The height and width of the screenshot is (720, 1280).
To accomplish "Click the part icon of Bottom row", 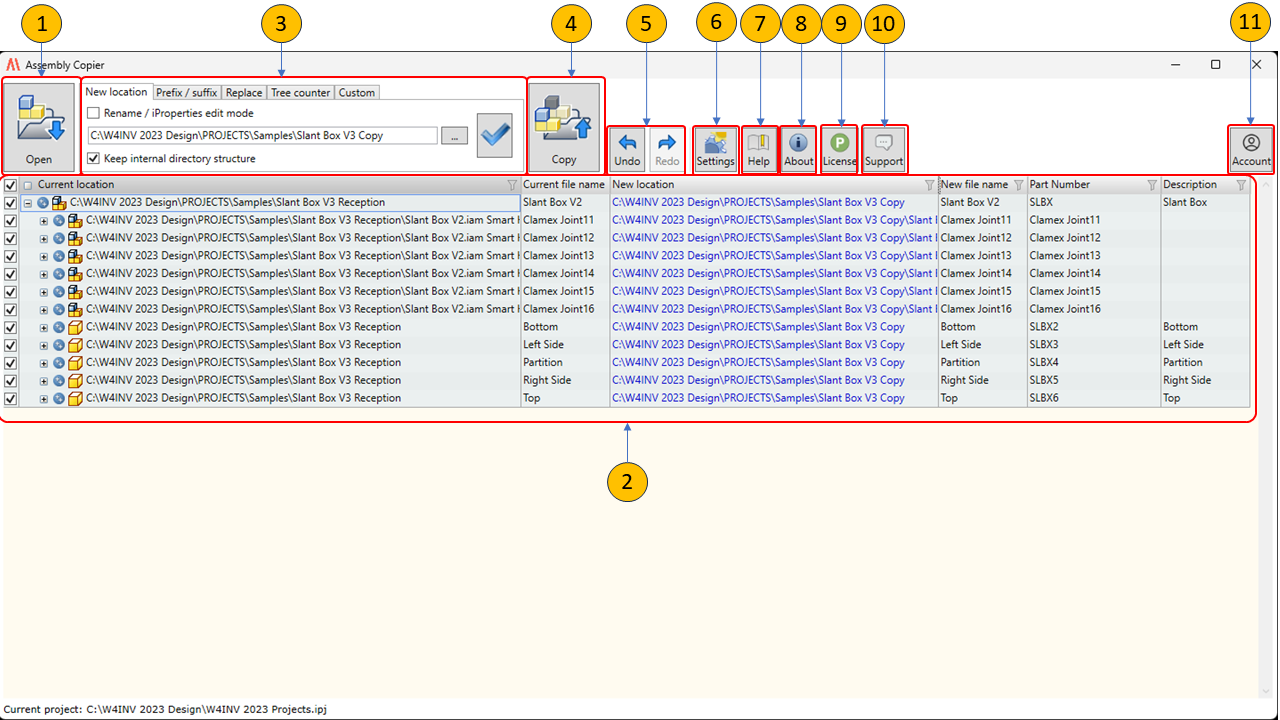I will tap(75, 327).
